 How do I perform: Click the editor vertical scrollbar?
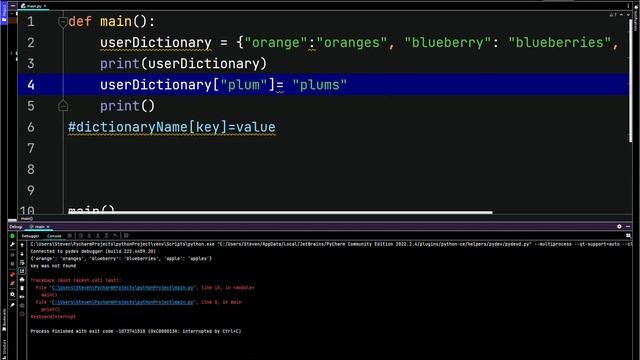coord(631,80)
